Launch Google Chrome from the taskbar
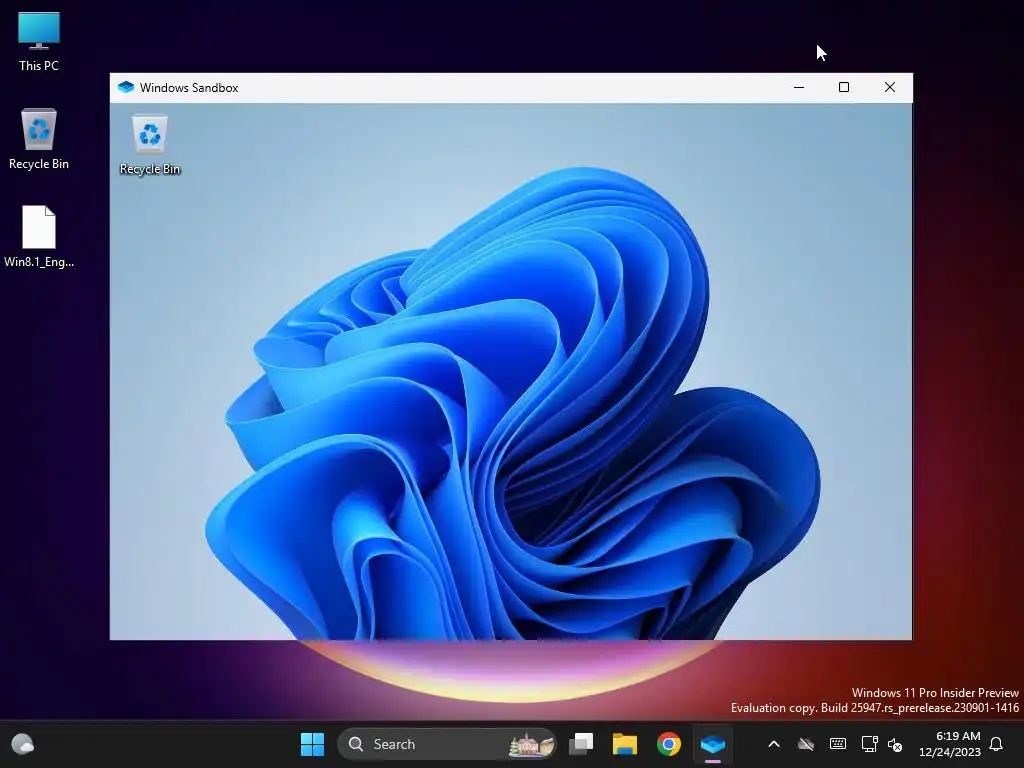 tap(669, 744)
